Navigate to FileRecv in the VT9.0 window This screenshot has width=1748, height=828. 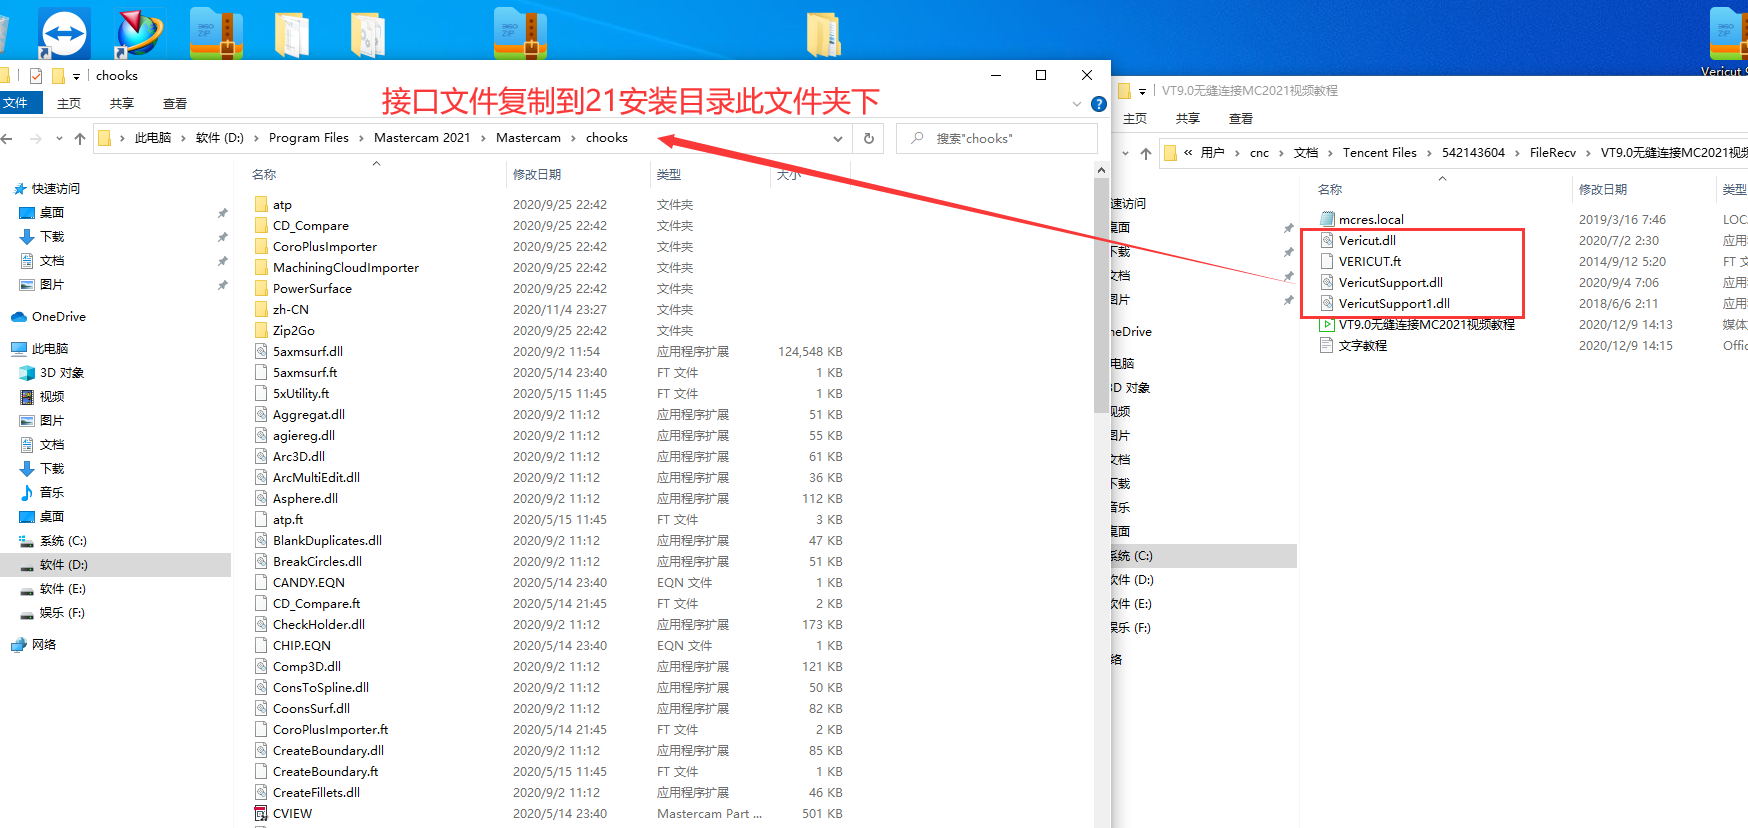[1553, 153]
